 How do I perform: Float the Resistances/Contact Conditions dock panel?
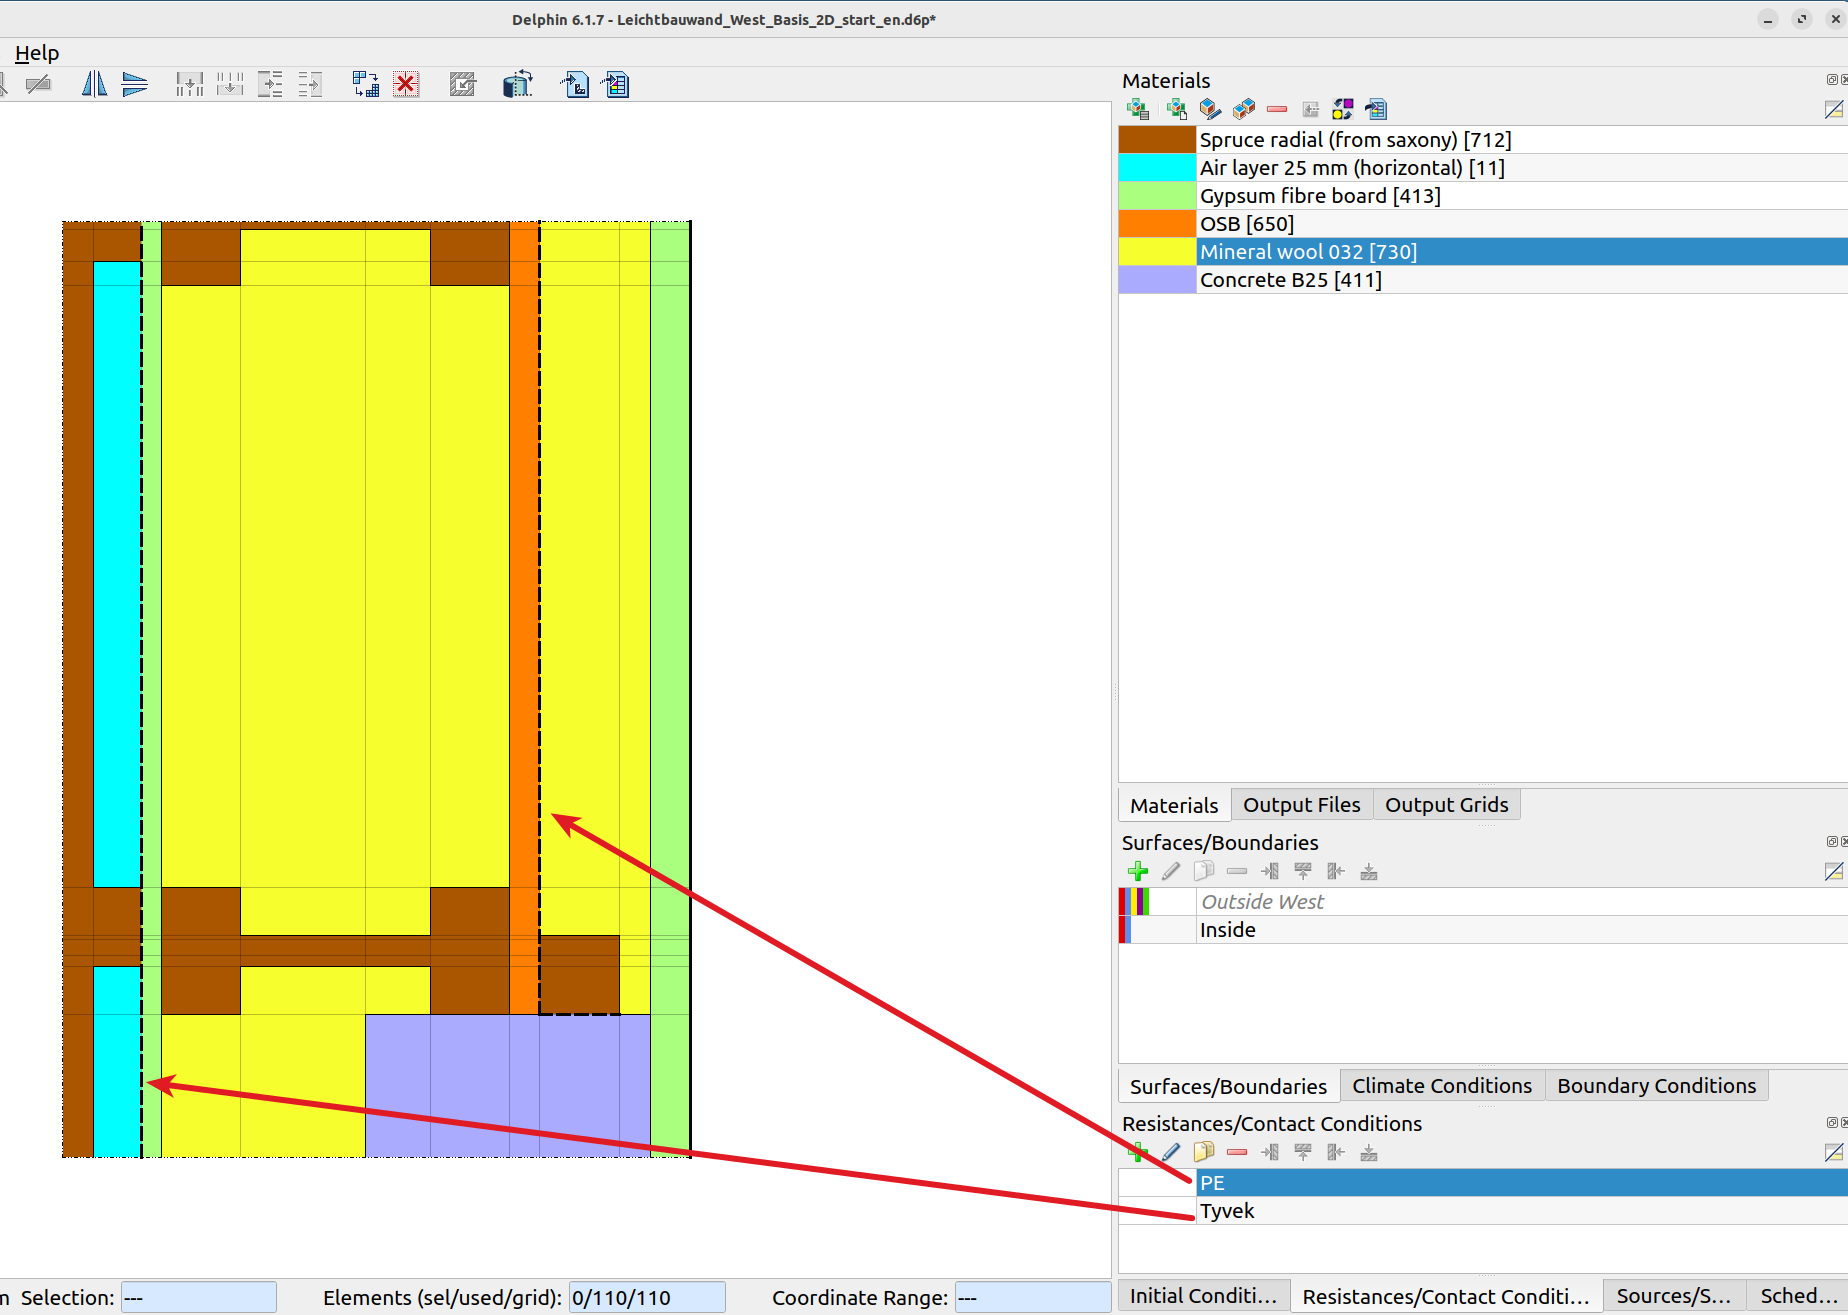click(x=1832, y=1123)
